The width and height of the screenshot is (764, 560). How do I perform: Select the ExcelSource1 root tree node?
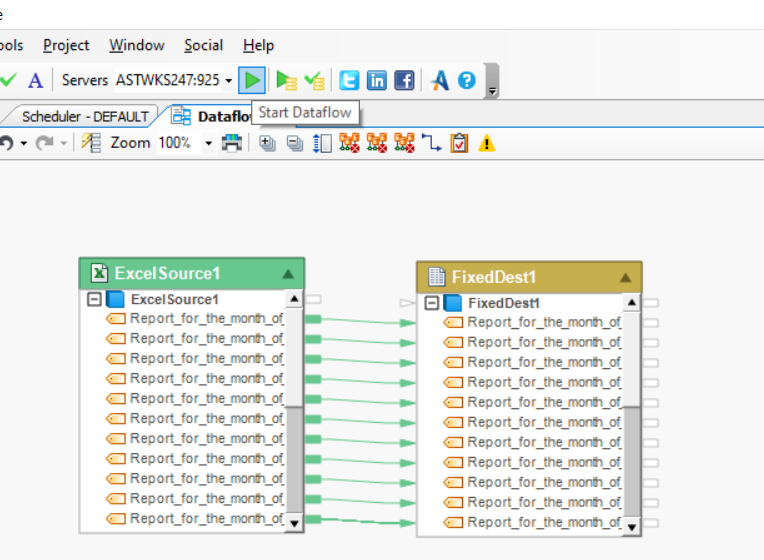tap(174, 299)
